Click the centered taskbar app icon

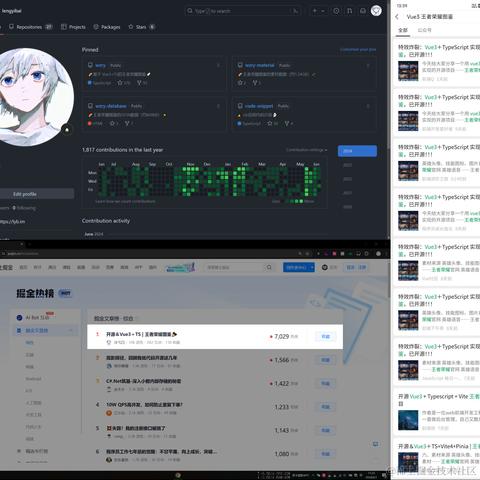coord(178,475)
